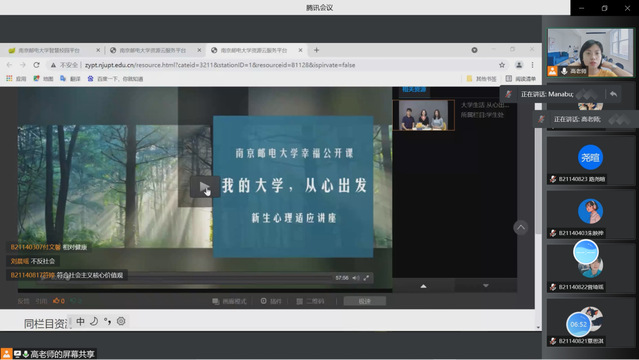Switch to second browser tab
The image size is (639, 360).
[x=153, y=50]
